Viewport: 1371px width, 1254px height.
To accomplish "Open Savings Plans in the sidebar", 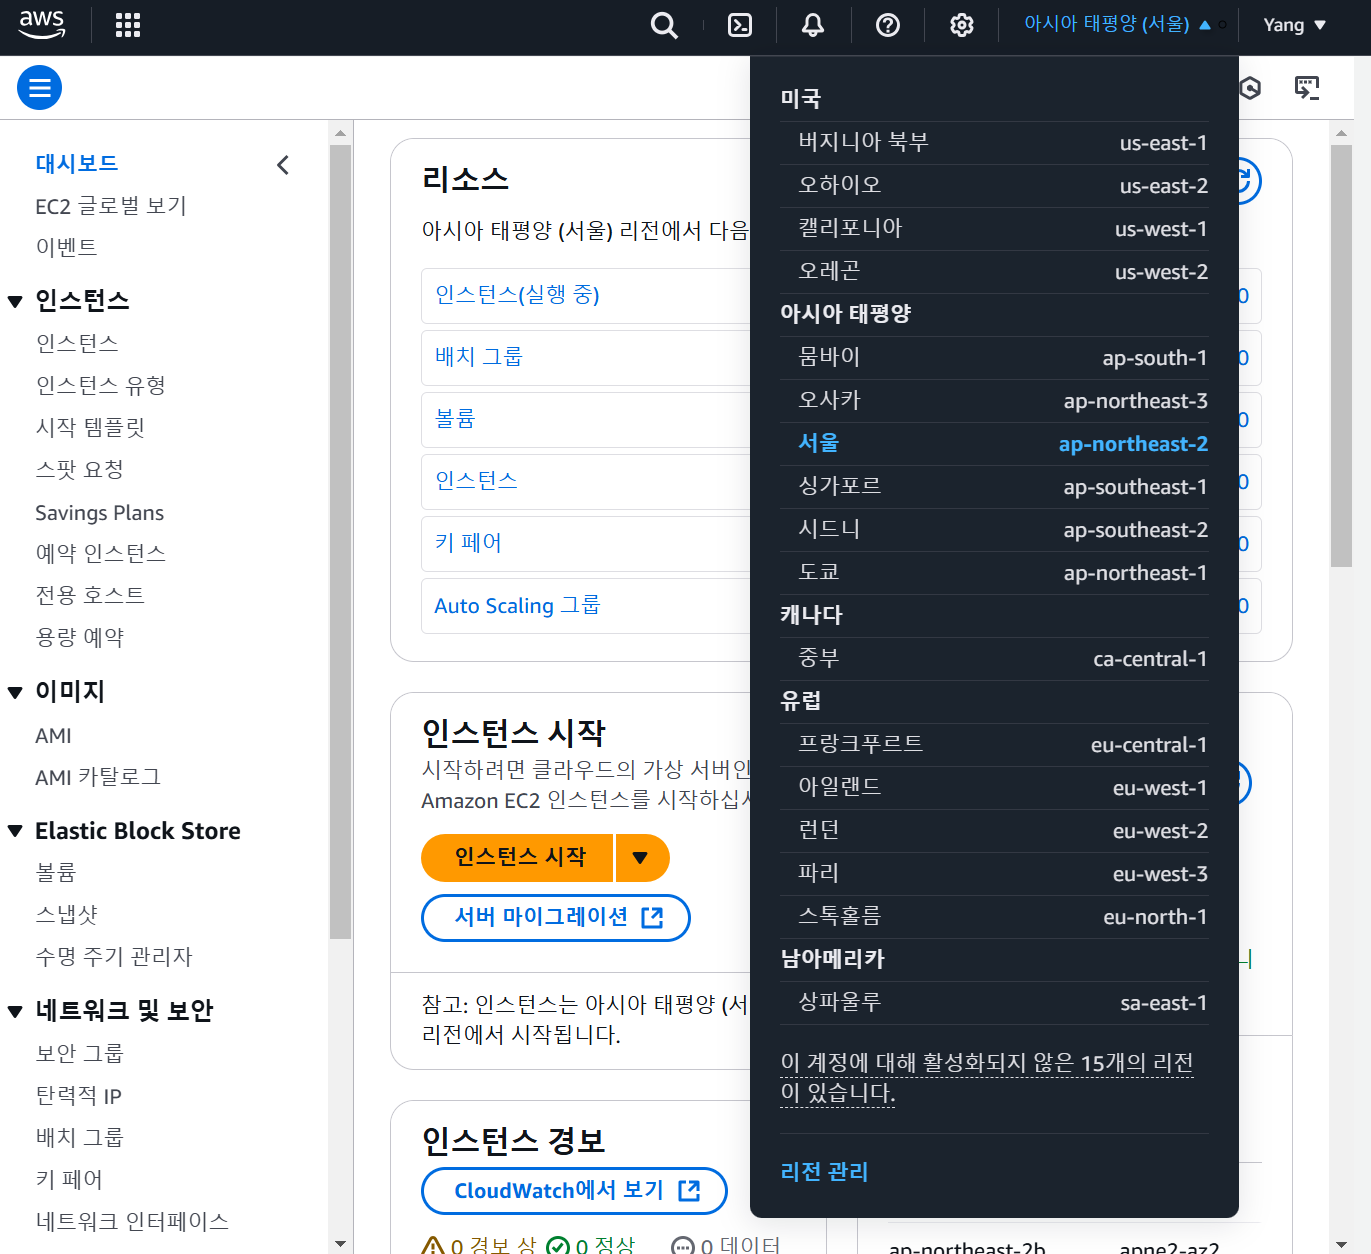I will 99,513.
